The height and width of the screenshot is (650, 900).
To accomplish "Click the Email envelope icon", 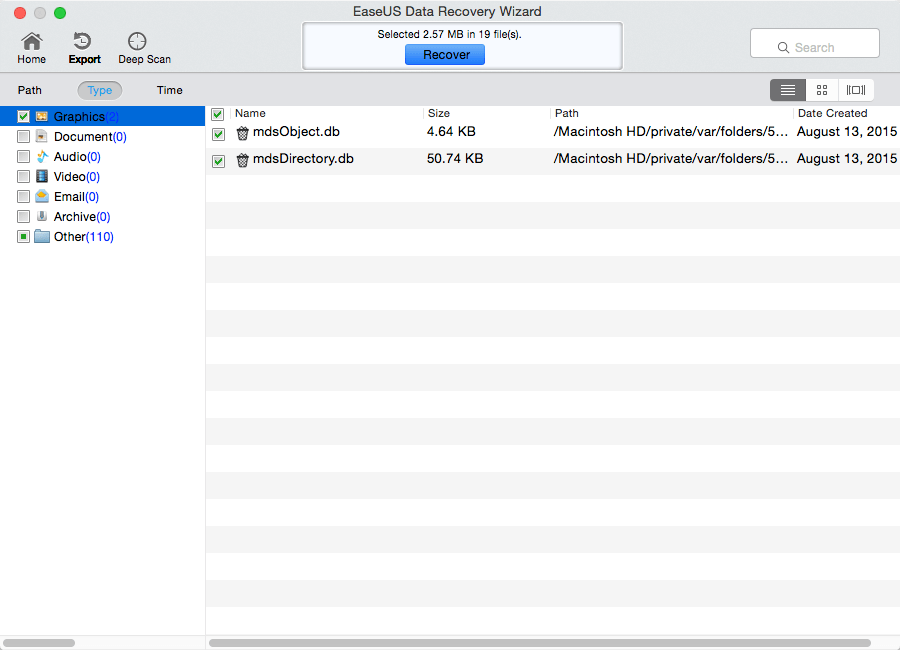I will pos(42,196).
